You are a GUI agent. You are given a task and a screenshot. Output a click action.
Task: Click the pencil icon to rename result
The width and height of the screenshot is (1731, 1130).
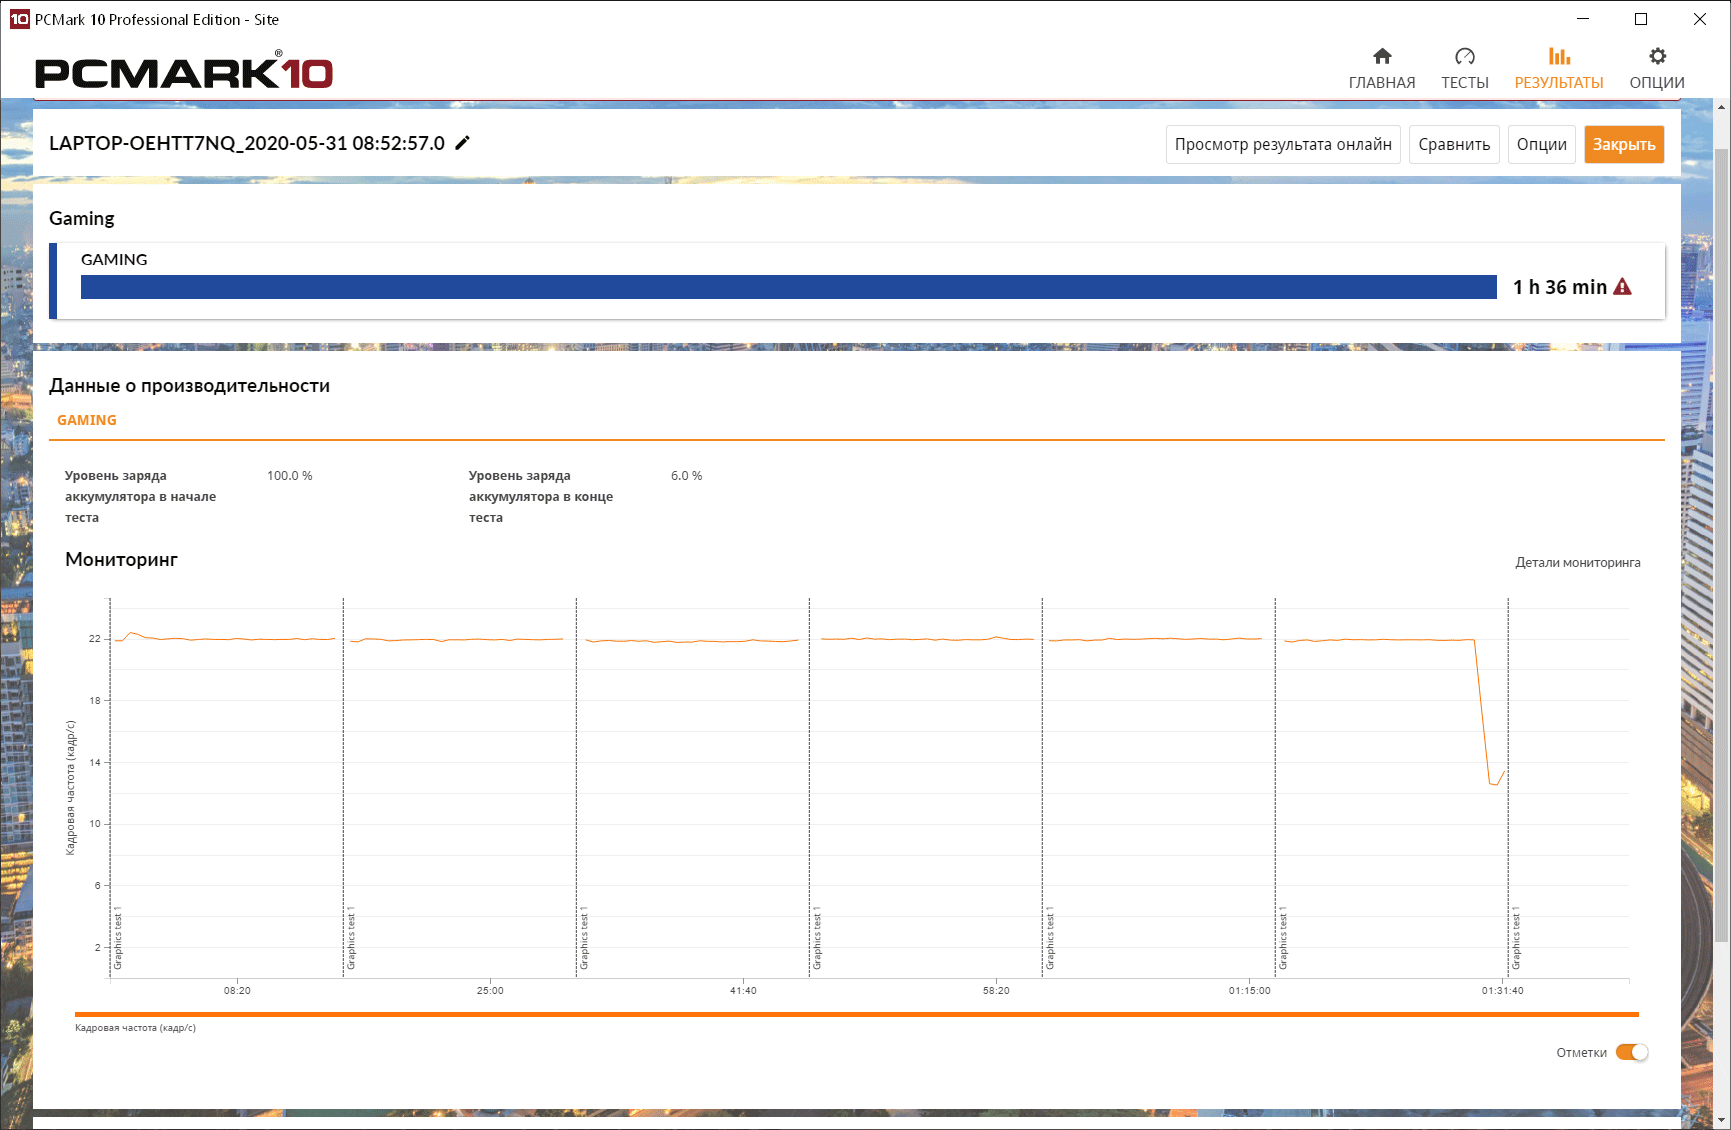462,143
